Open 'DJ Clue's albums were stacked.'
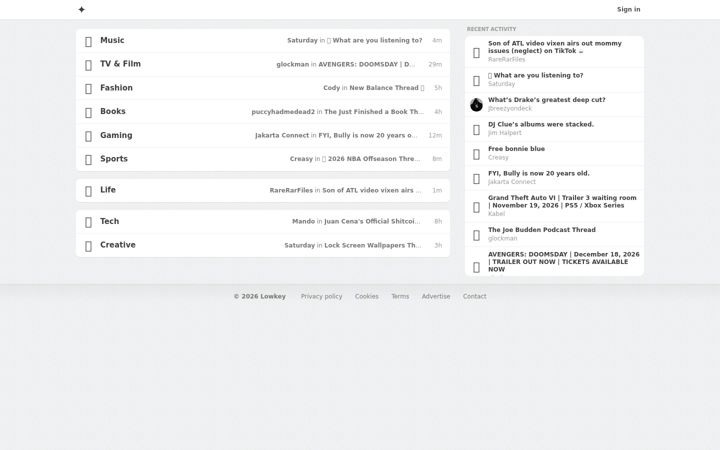 coord(540,124)
